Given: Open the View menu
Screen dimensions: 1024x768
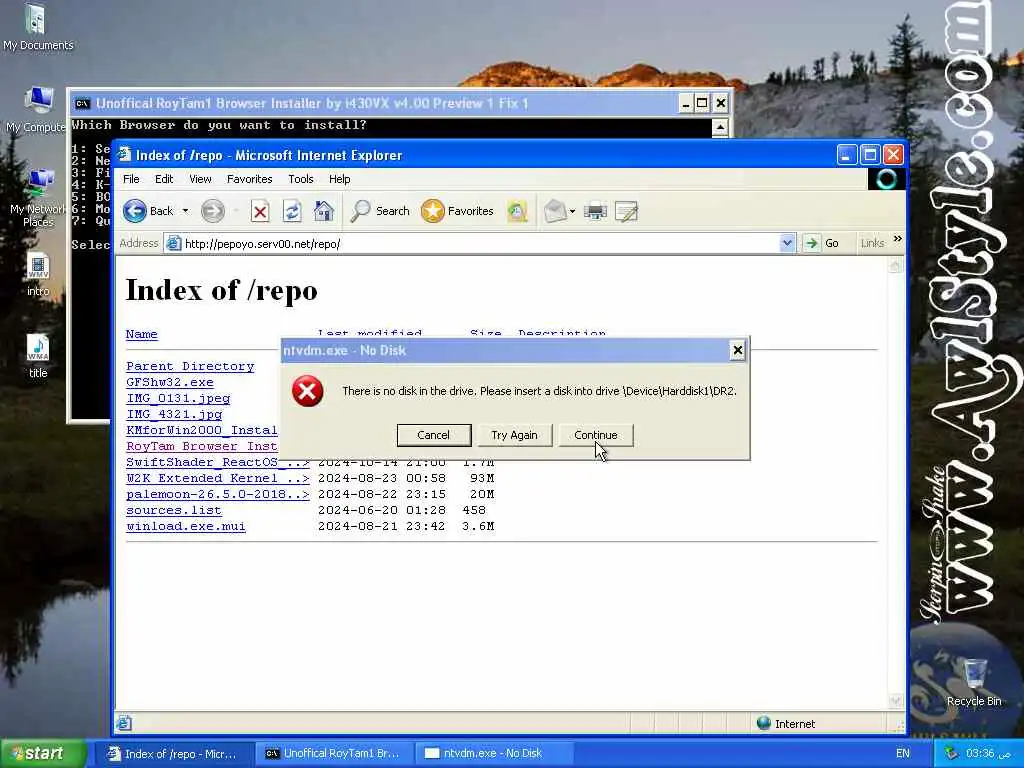Looking at the screenshot, I should point(200,179).
